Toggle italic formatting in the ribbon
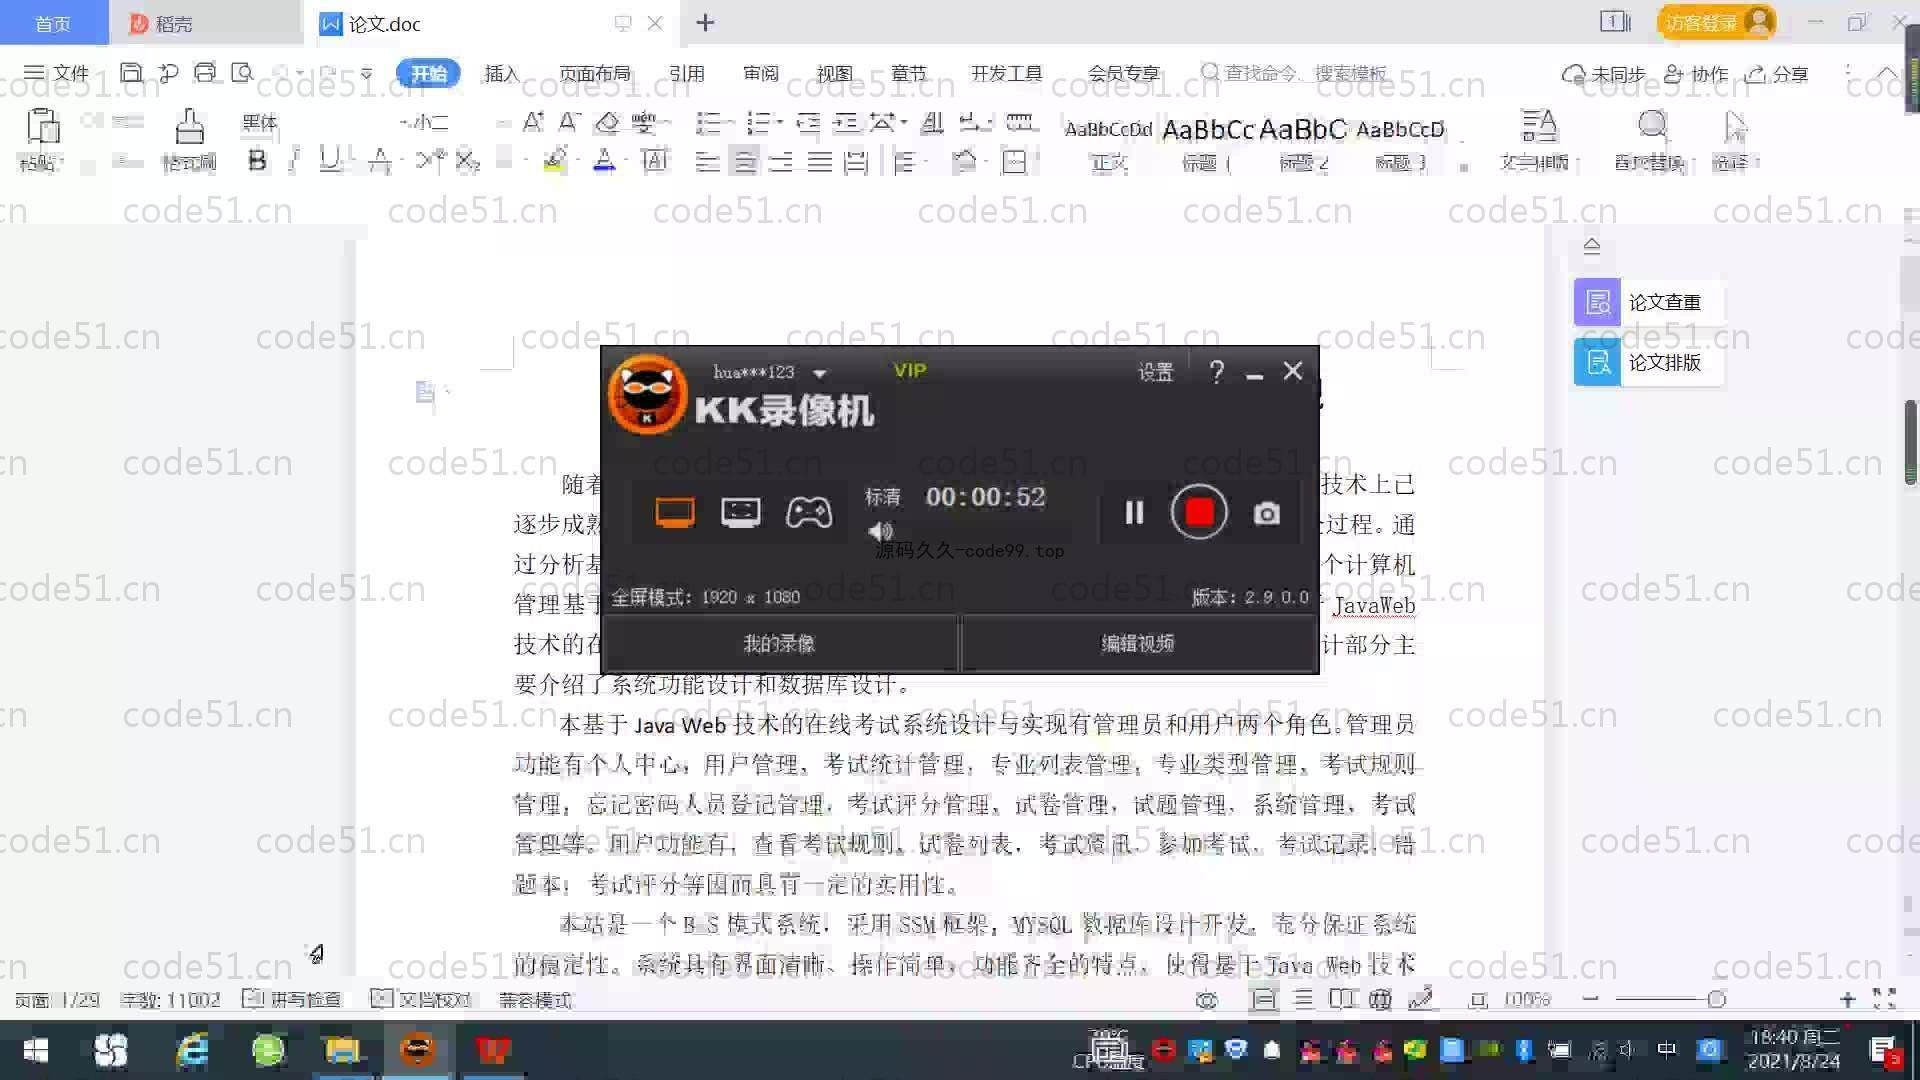 coord(294,161)
